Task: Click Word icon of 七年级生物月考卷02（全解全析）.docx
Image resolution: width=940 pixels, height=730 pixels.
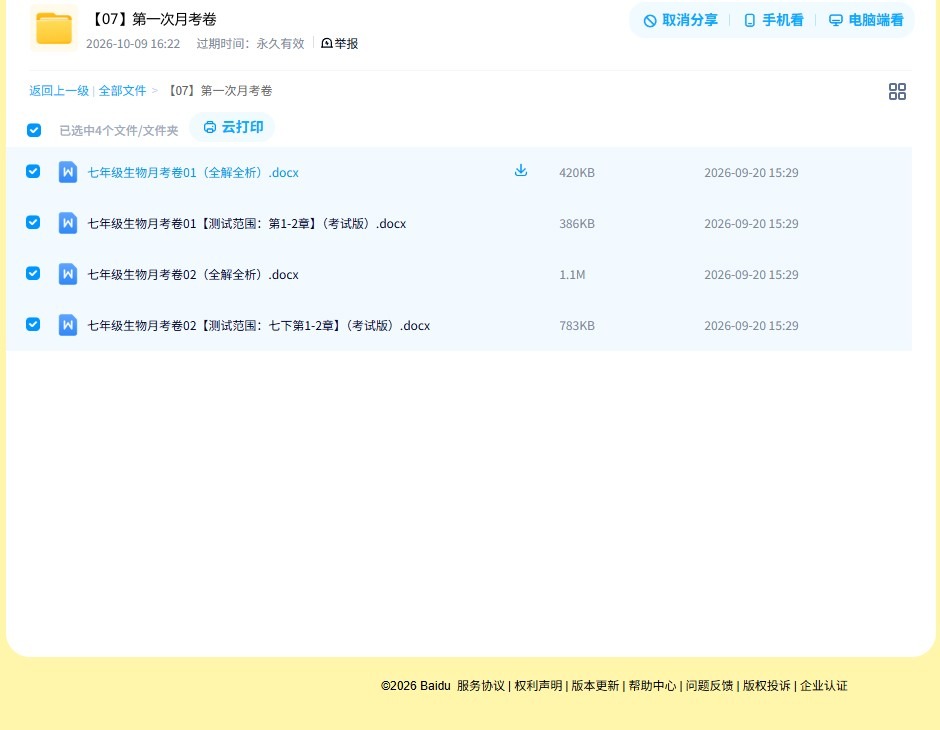Action: pyautogui.click(x=68, y=274)
